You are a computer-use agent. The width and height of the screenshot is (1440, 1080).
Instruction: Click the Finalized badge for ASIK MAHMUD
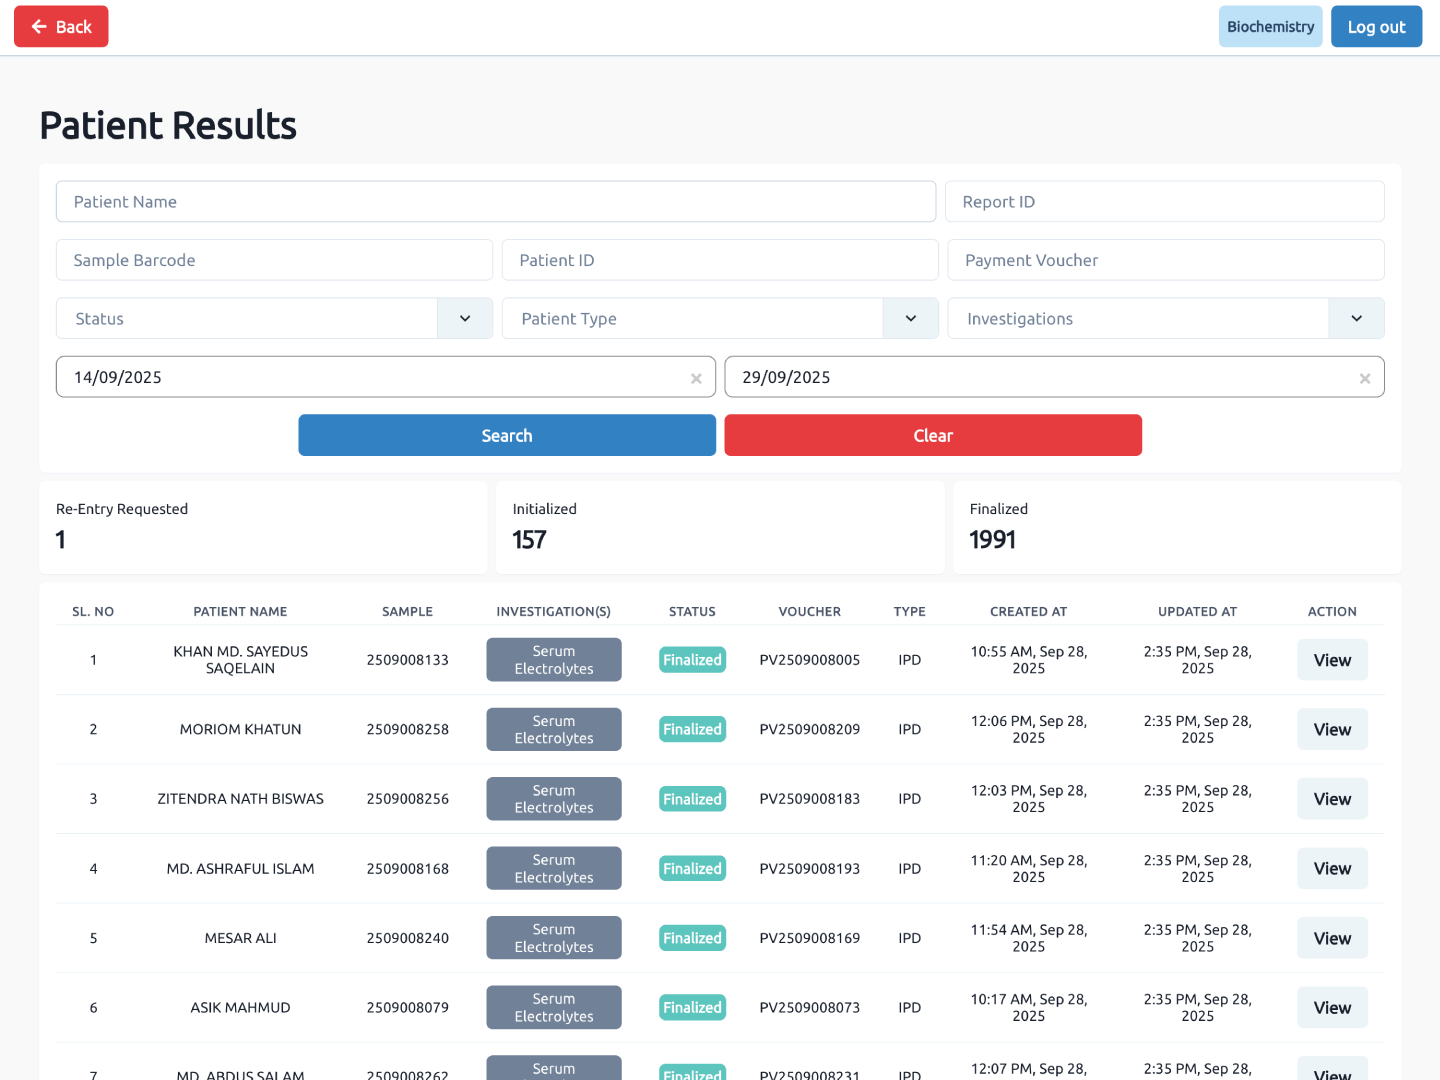[692, 1007]
